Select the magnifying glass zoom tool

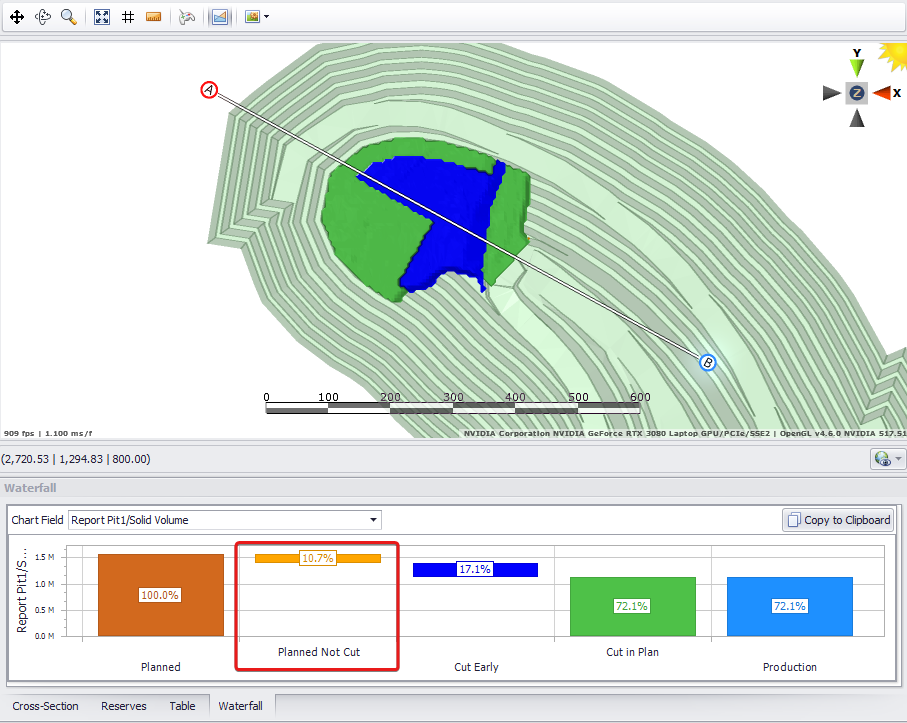[x=69, y=17]
